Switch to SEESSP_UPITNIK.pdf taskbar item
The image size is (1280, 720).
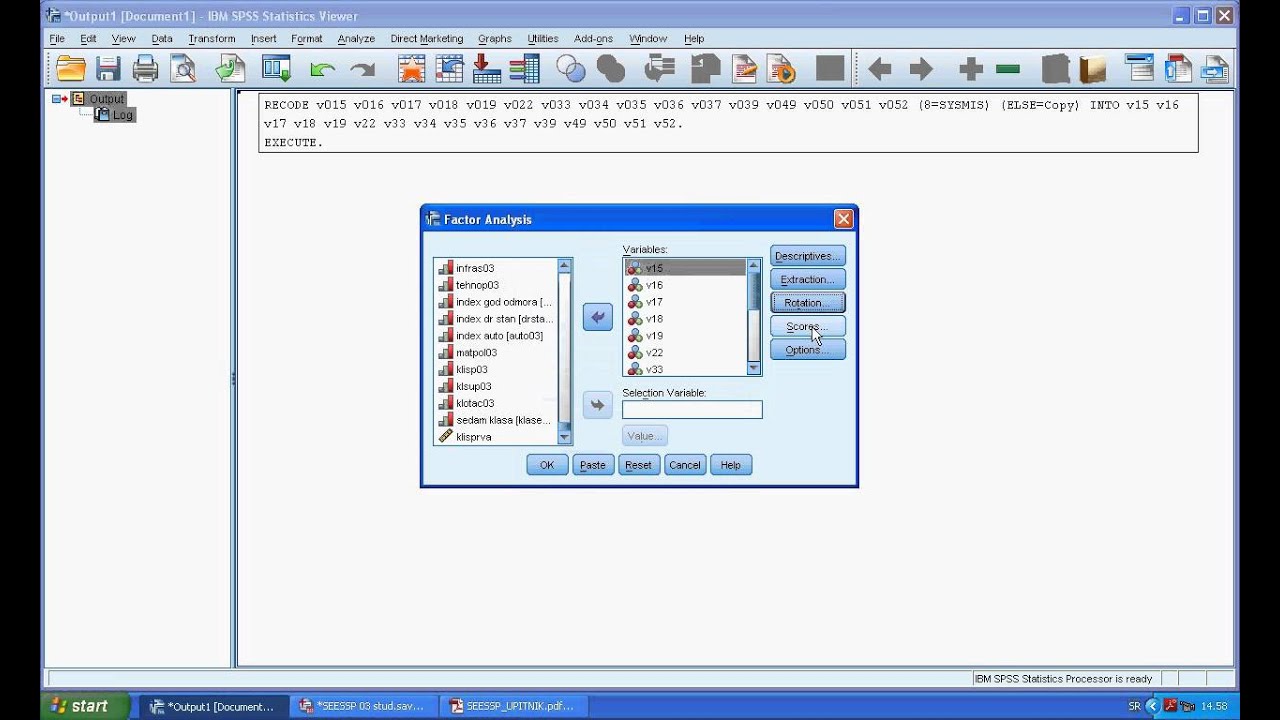[512, 706]
